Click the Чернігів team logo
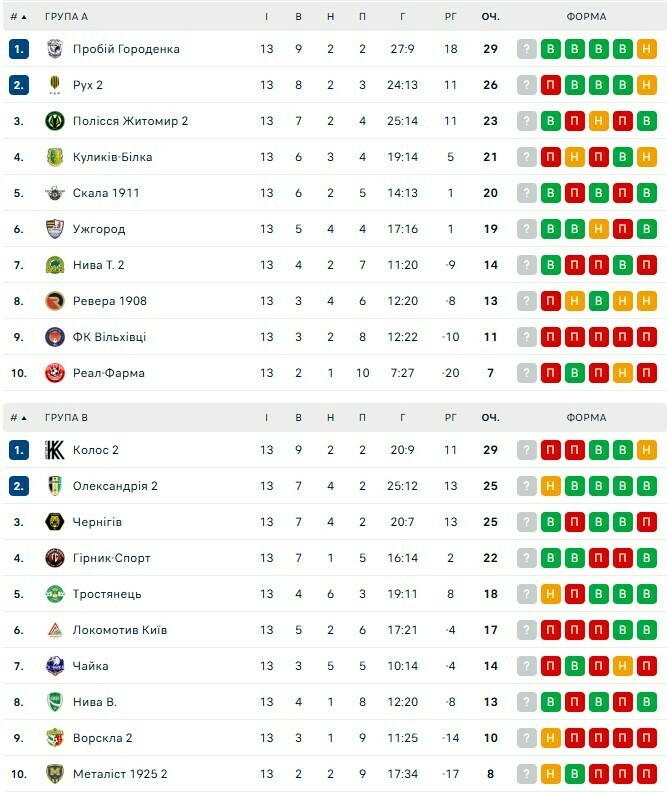Viewport: 667px width, 794px height. pyautogui.click(x=55, y=522)
